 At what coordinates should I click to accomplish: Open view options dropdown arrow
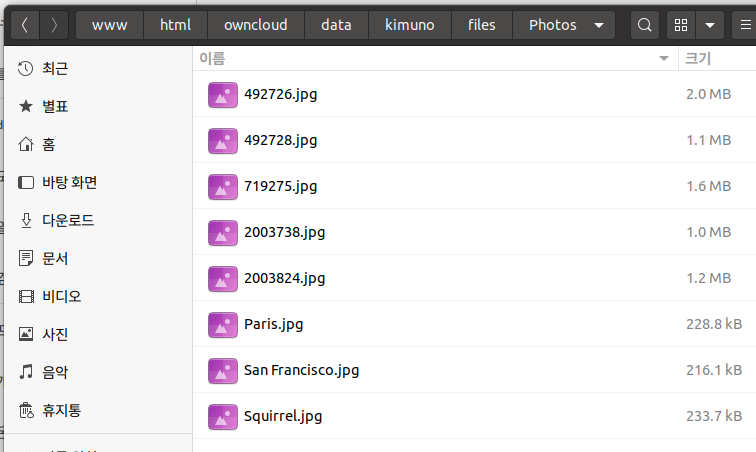(x=710, y=25)
